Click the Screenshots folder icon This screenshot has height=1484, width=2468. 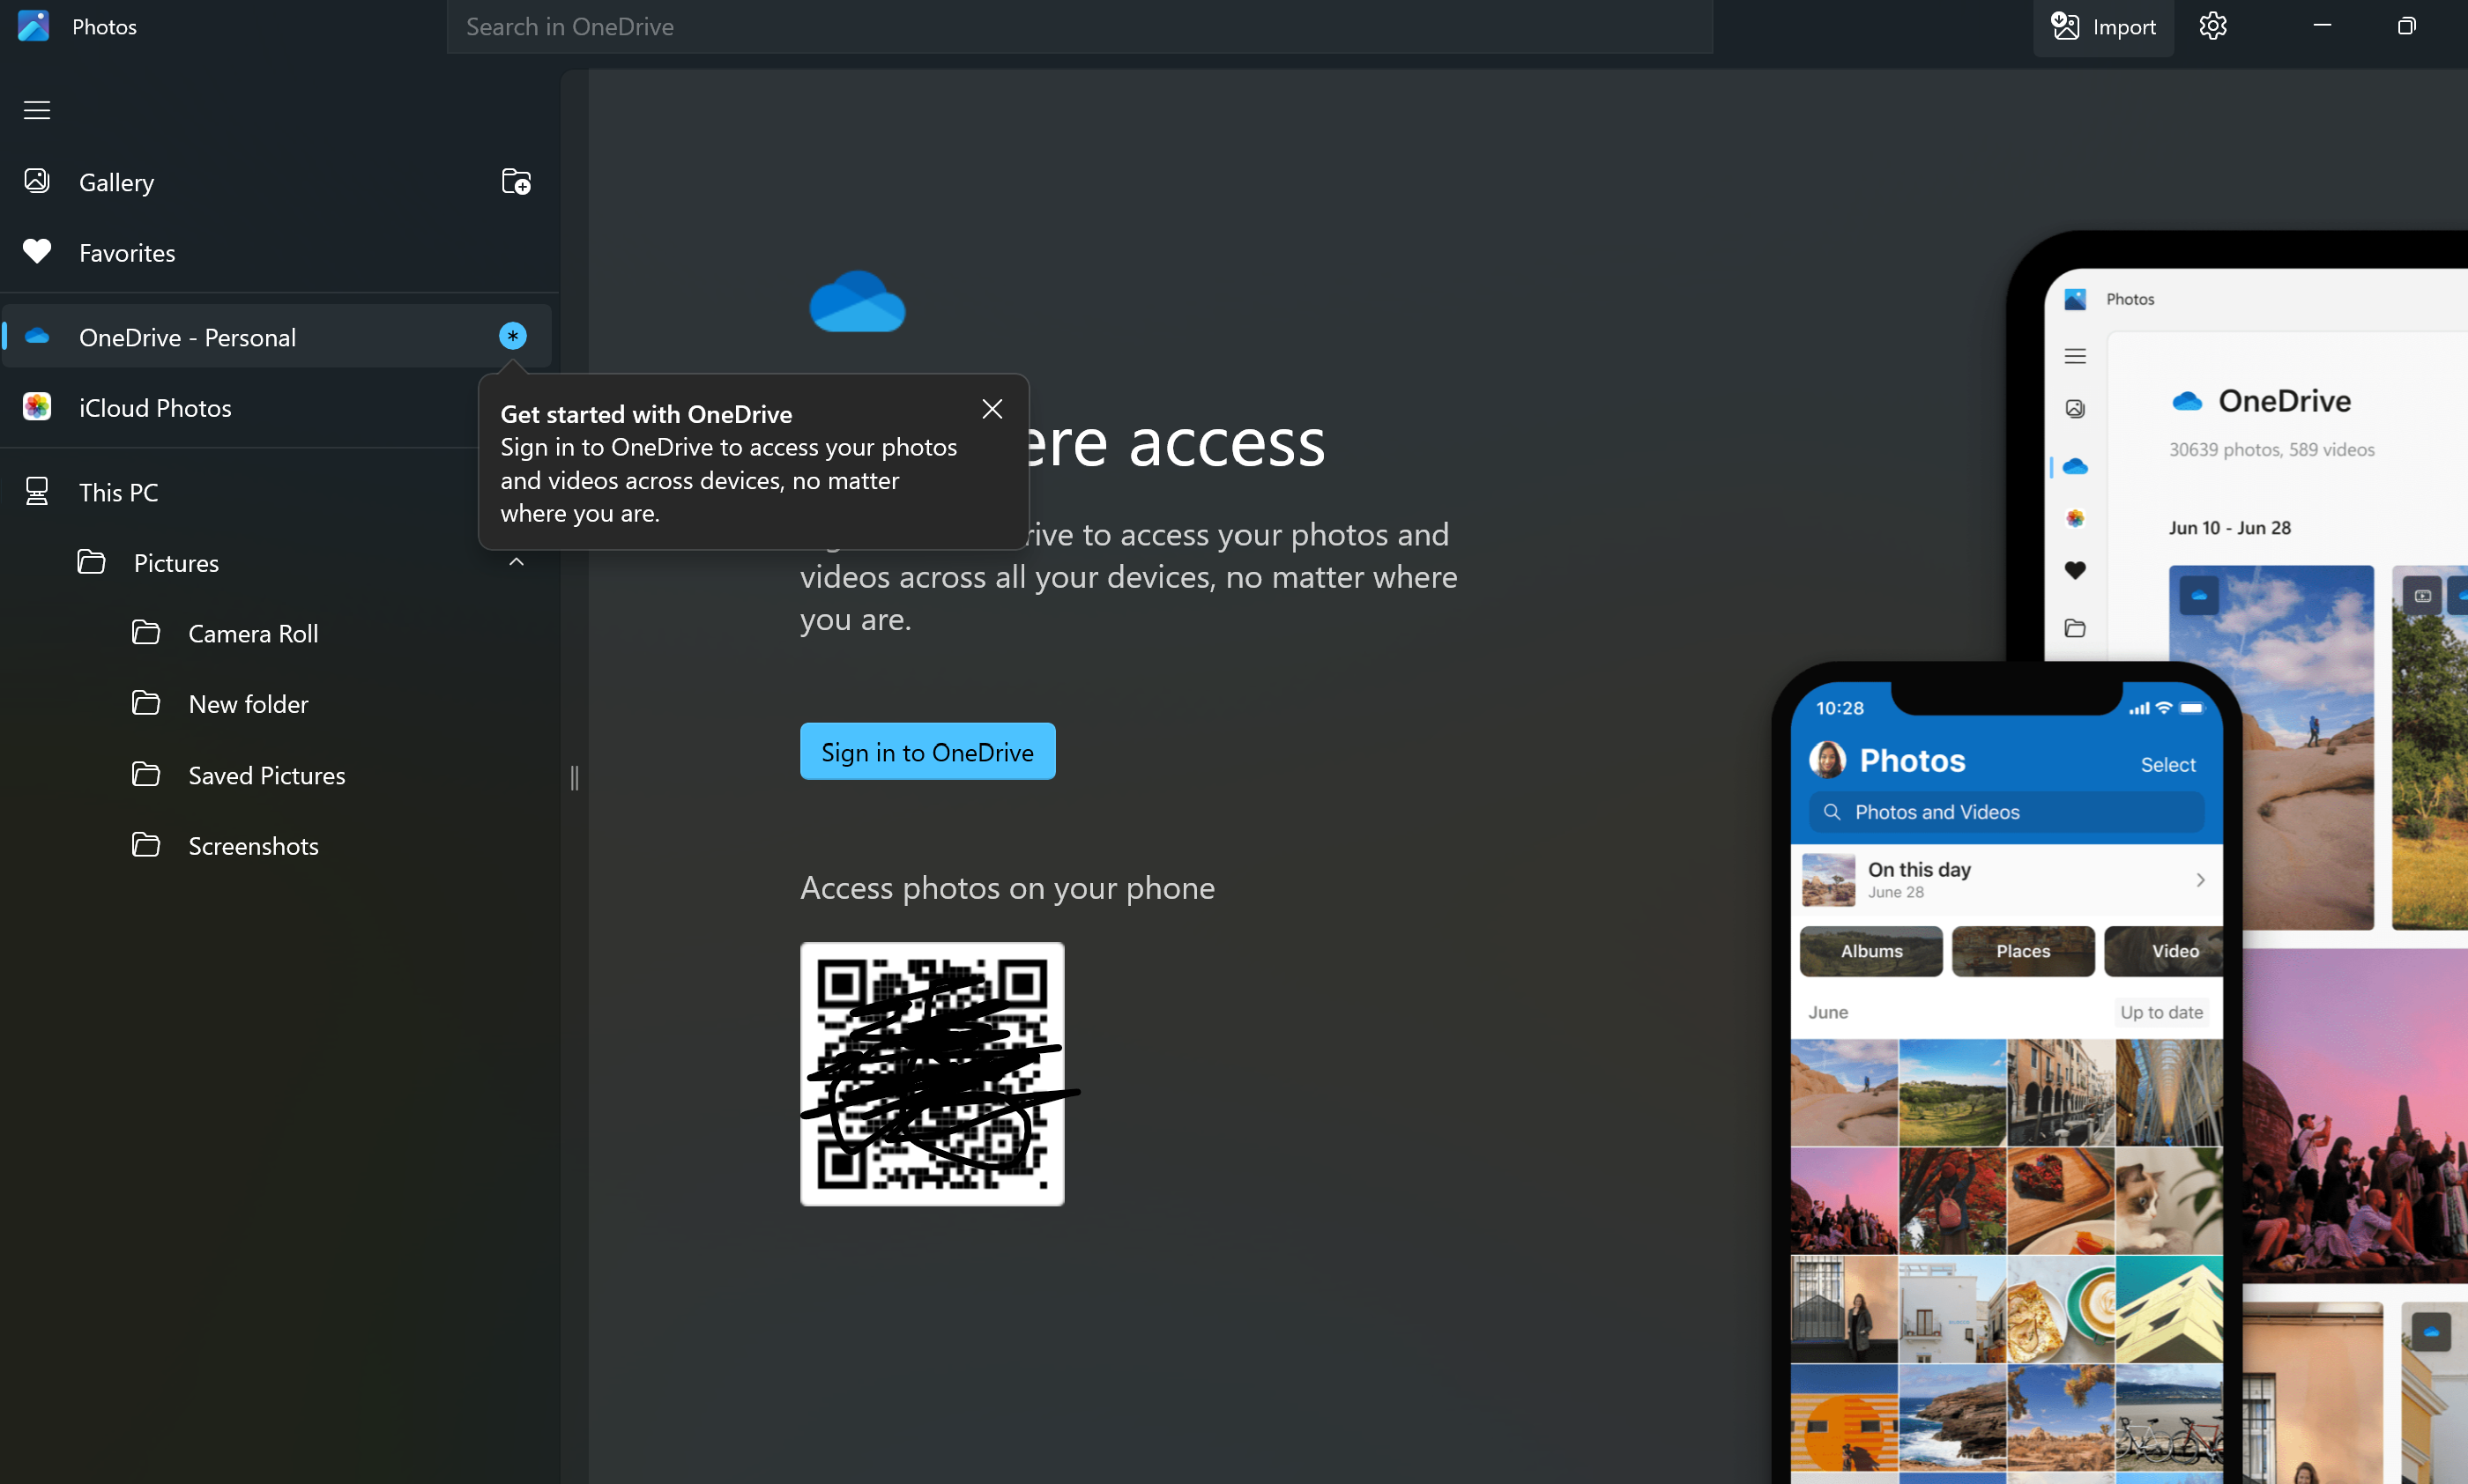[146, 845]
